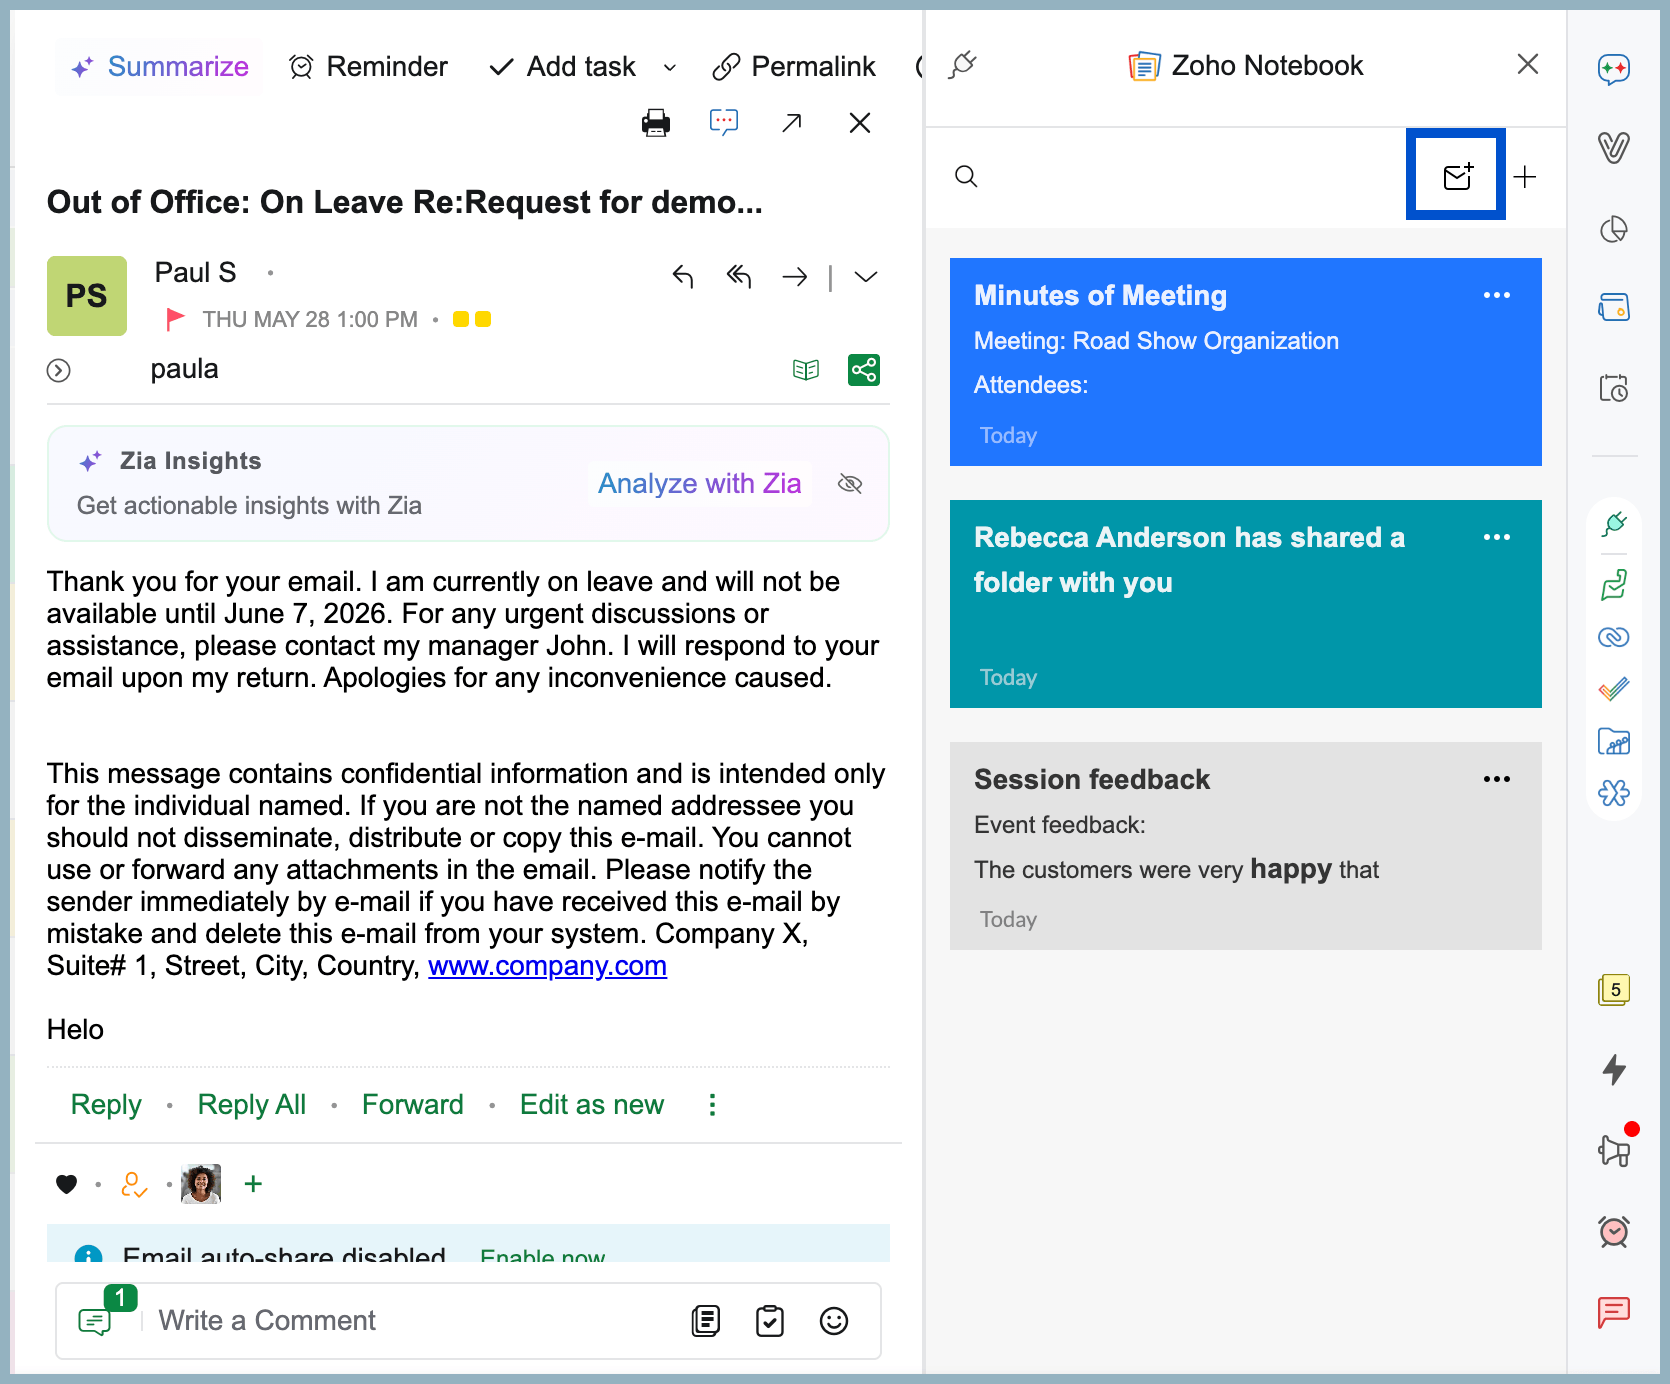Create new note with plus icon

point(1525,177)
